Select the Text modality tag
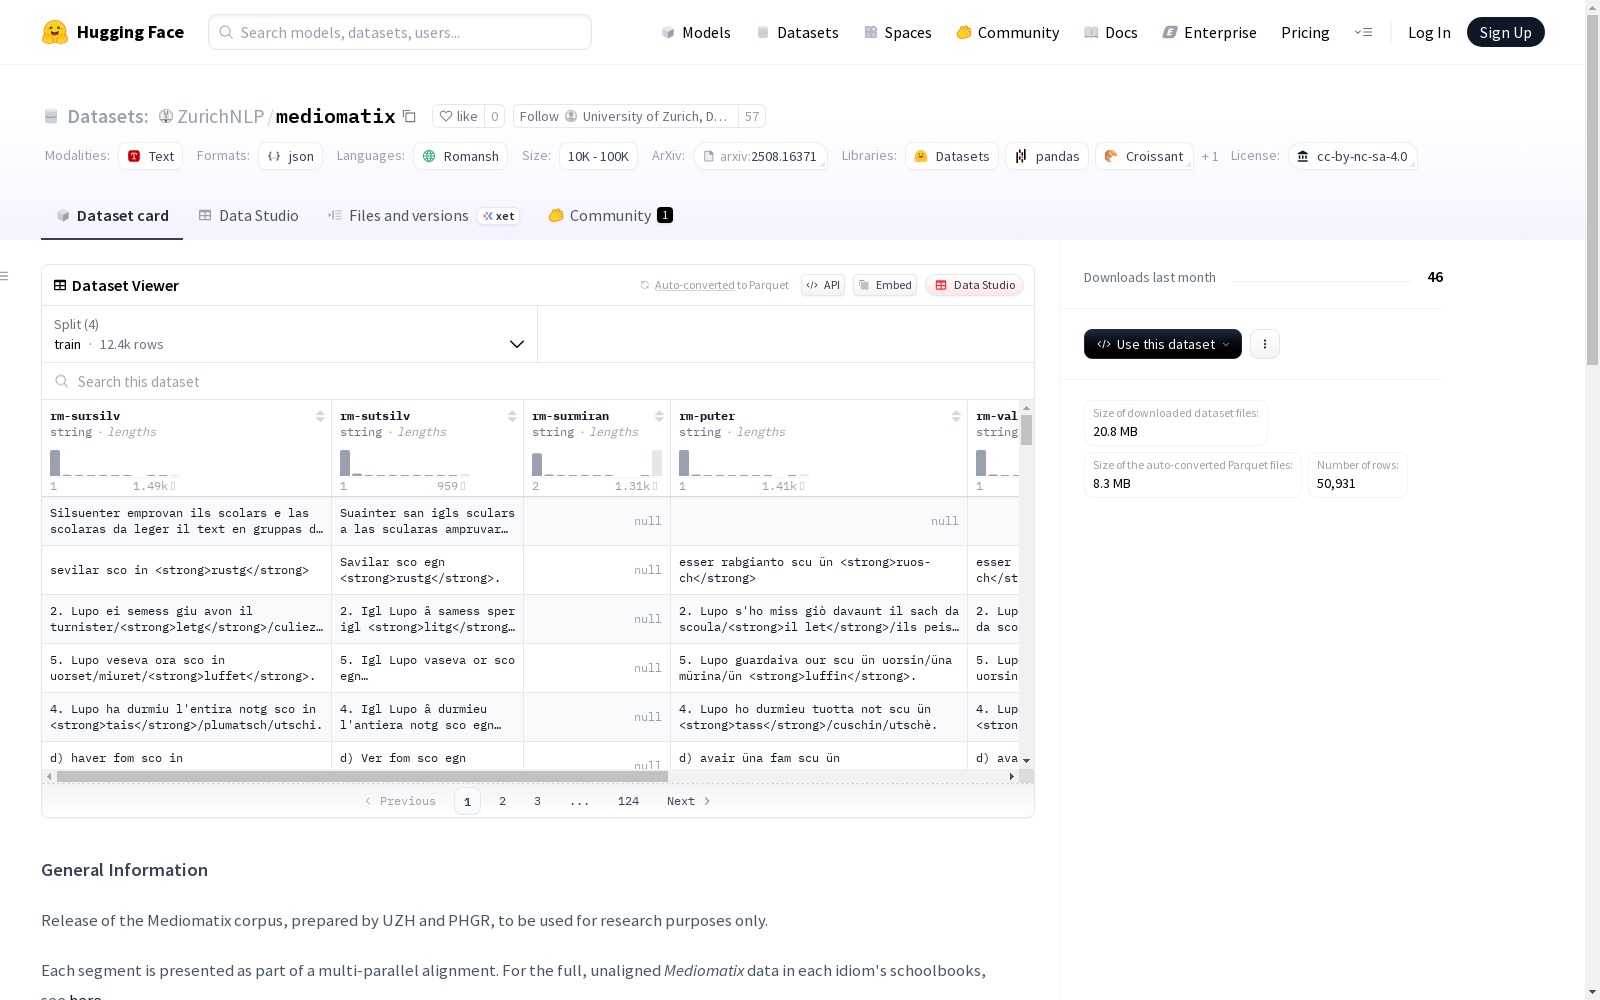 coord(151,156)
